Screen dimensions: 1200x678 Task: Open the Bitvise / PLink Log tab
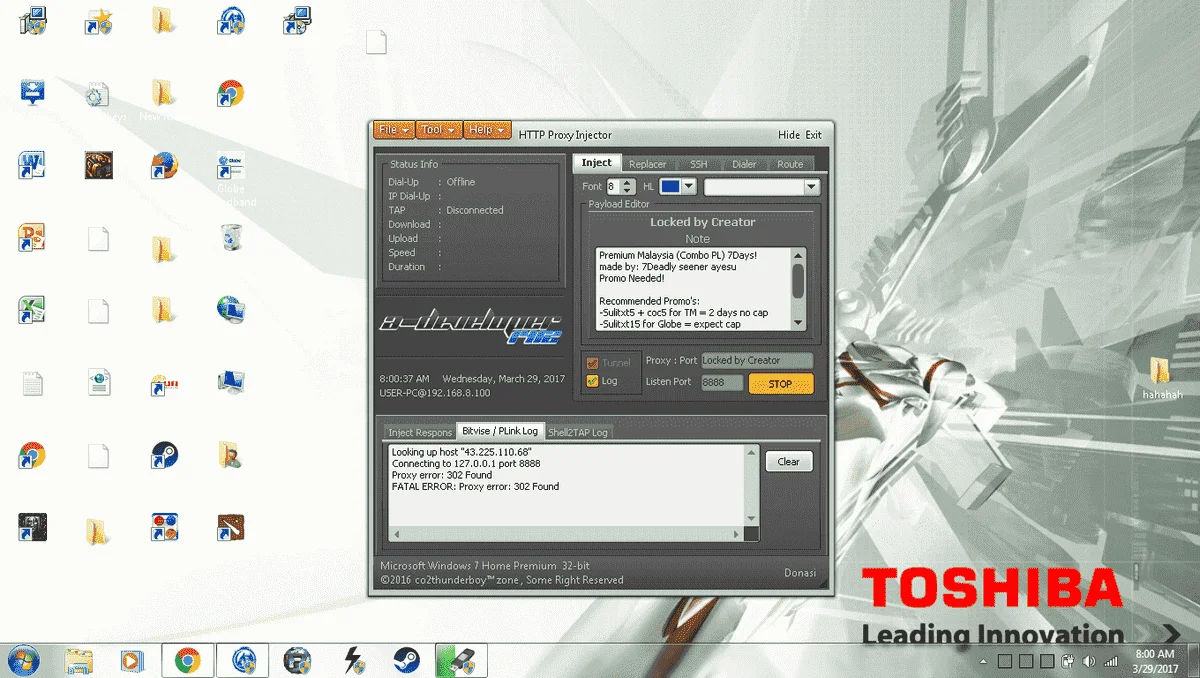click(x=500, y=431)
